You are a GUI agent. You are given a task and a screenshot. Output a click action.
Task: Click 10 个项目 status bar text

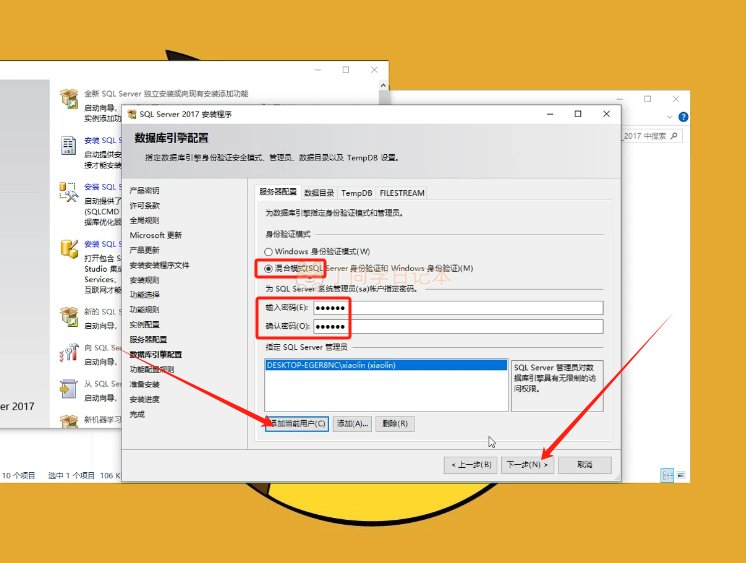(19, 475)
